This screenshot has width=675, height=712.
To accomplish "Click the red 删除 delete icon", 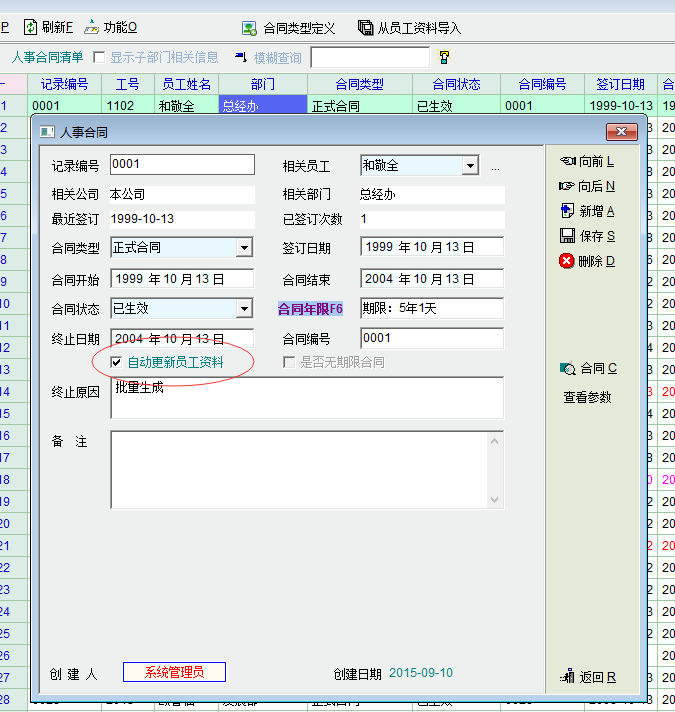I will [x=567, y=261].
